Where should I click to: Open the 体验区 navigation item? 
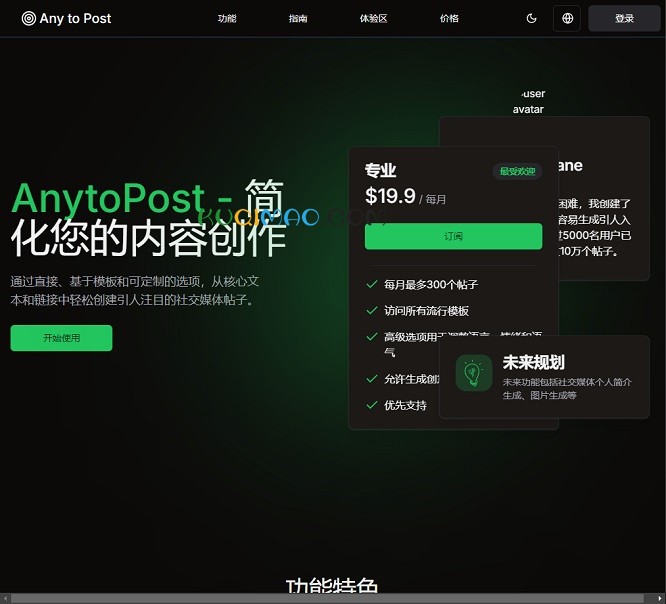pyautogui.click(x=373, y=18)
